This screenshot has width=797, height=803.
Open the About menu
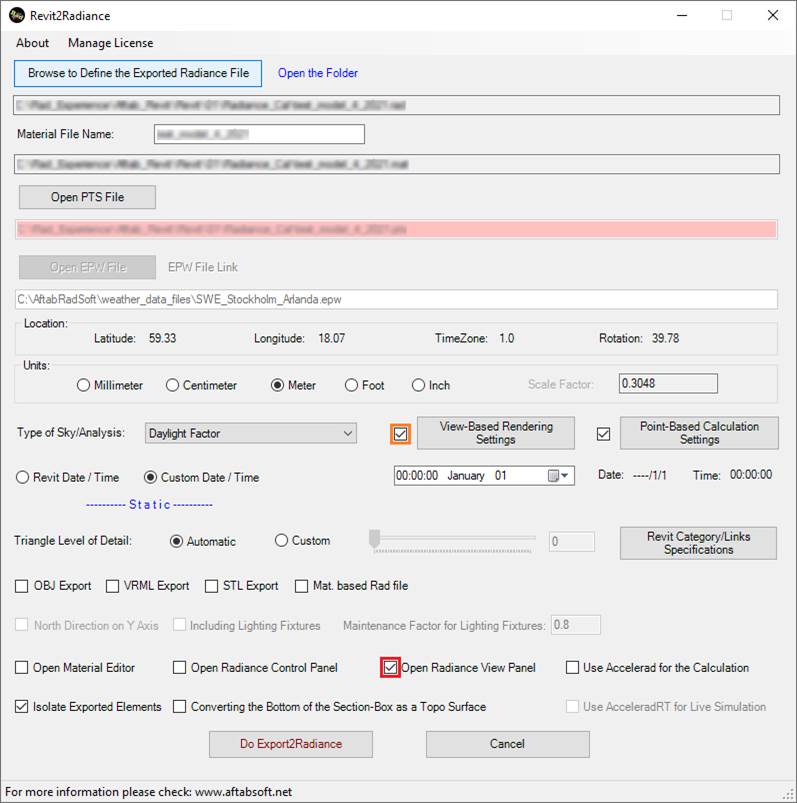32,43
